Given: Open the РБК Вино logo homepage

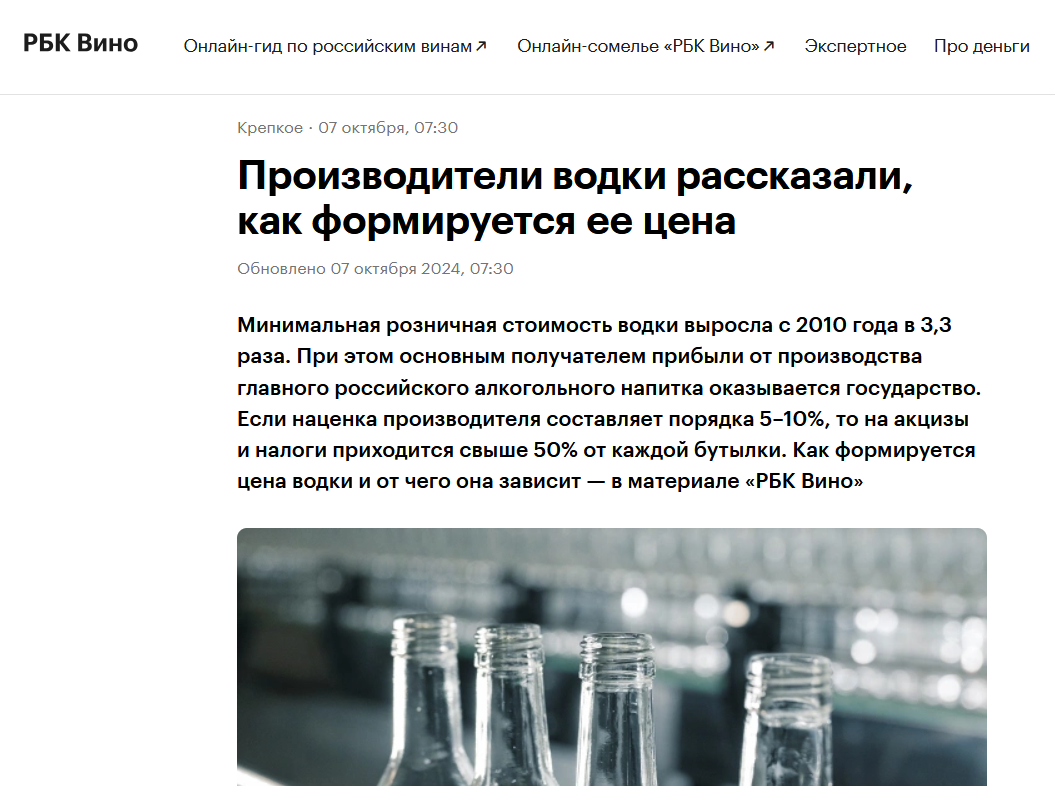Looking at the screenshot, I should [81, 43].
